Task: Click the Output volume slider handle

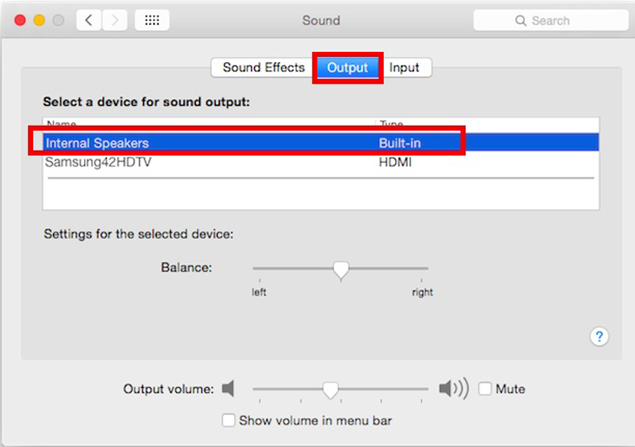Action: point(330,390)
